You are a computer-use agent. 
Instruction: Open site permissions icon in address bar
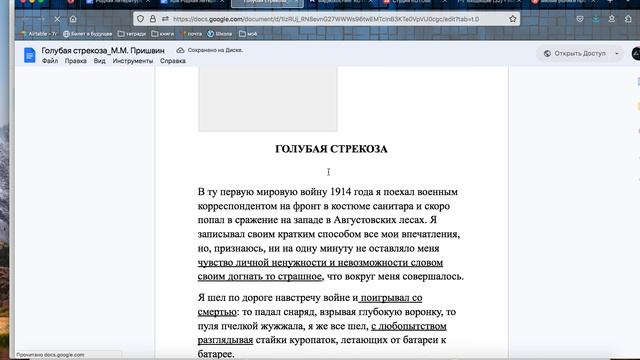click(x=165, y=19)
